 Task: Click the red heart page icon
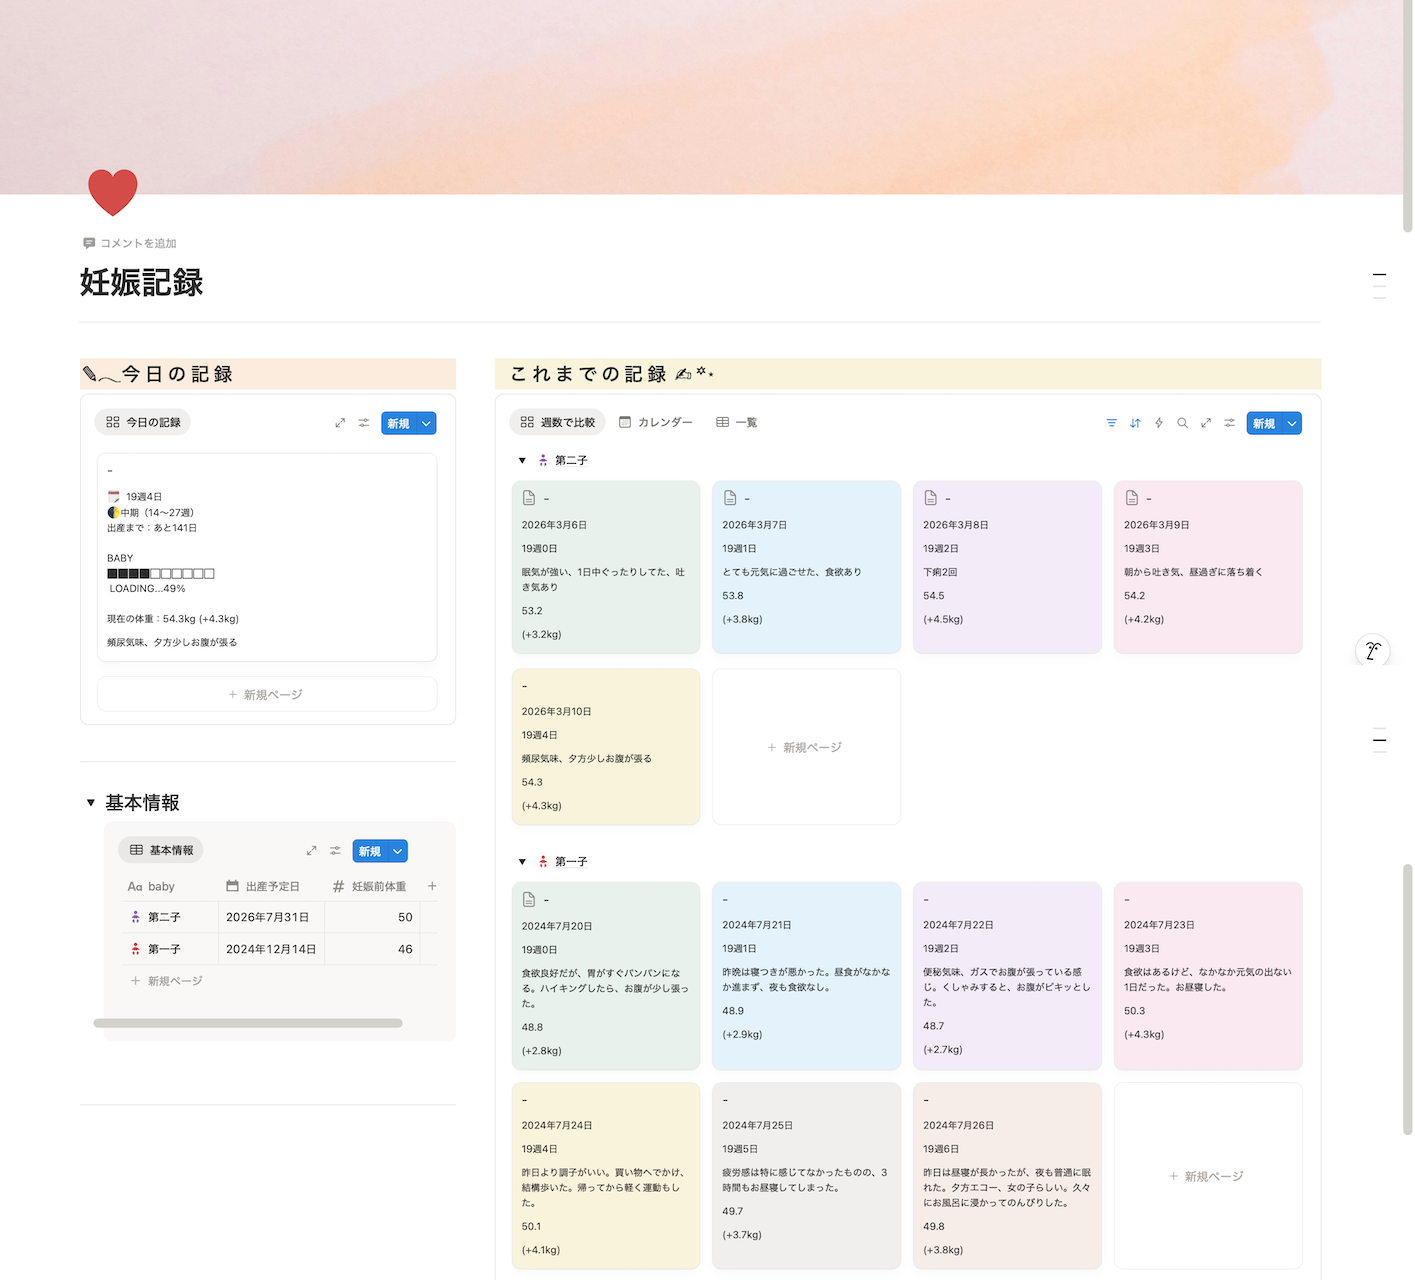[113, 192]
